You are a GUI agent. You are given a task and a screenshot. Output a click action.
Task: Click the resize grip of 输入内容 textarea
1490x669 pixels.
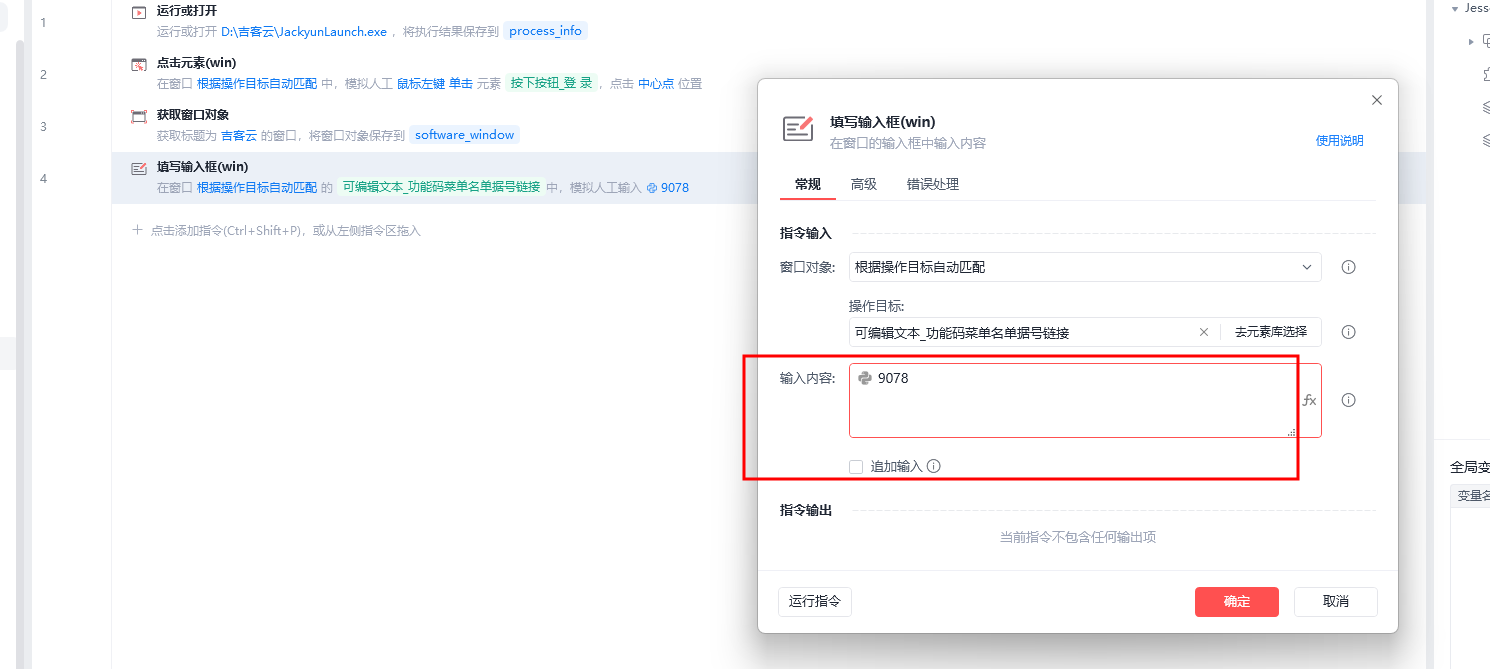coord(1292,432)
